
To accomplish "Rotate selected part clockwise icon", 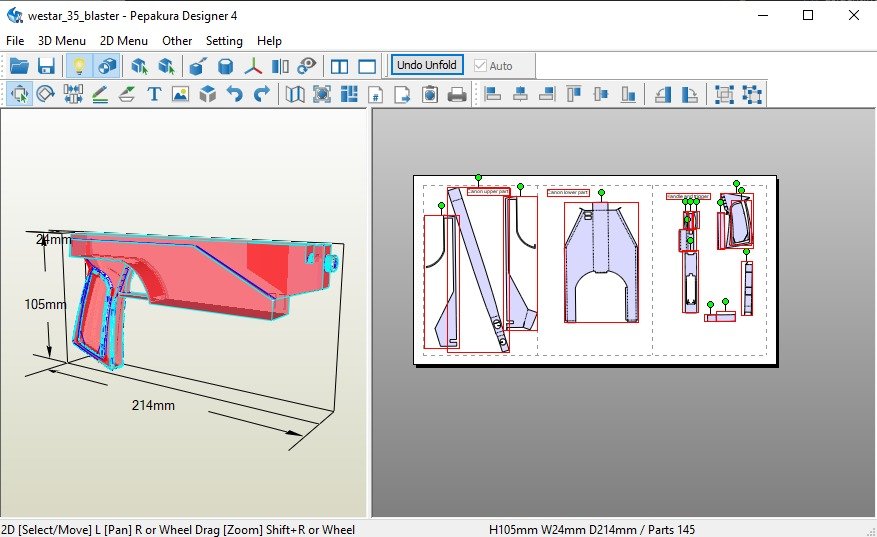I will click(x=689, y=93).
